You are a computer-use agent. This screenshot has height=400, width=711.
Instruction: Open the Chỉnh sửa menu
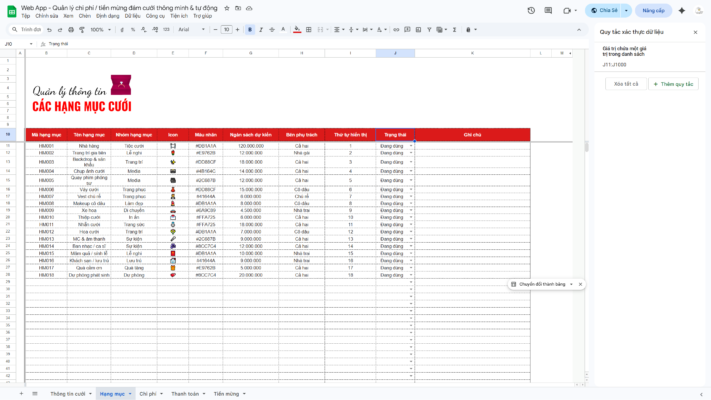click(x=47, y=16)
